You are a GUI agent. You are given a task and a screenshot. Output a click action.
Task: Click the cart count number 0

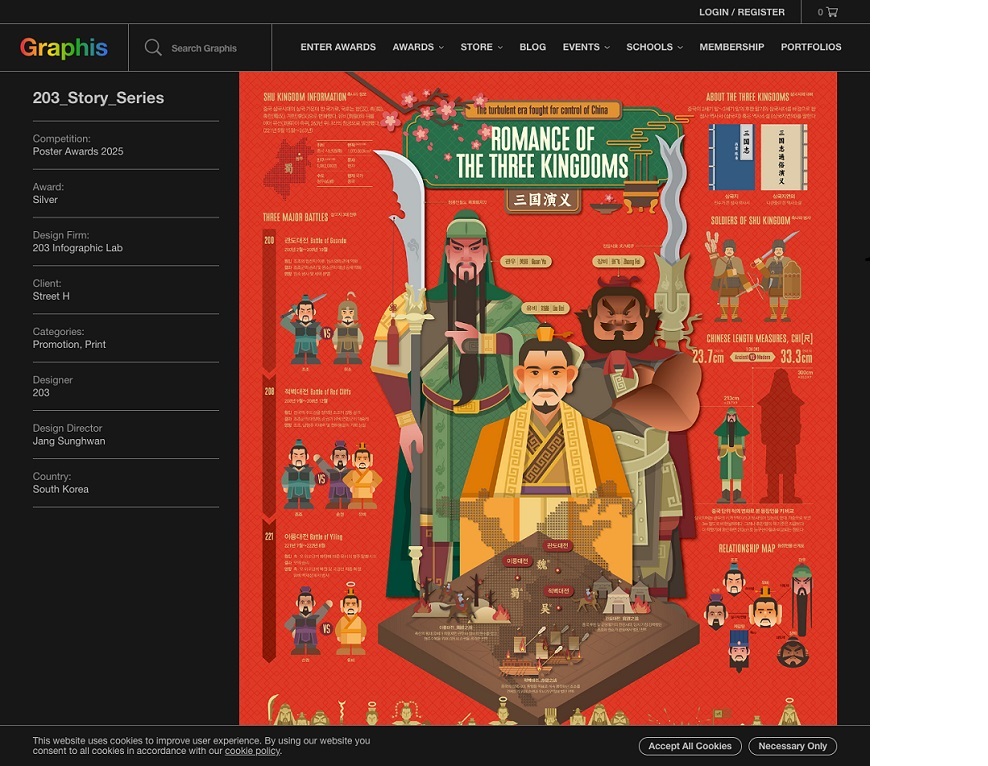(820, 12)
